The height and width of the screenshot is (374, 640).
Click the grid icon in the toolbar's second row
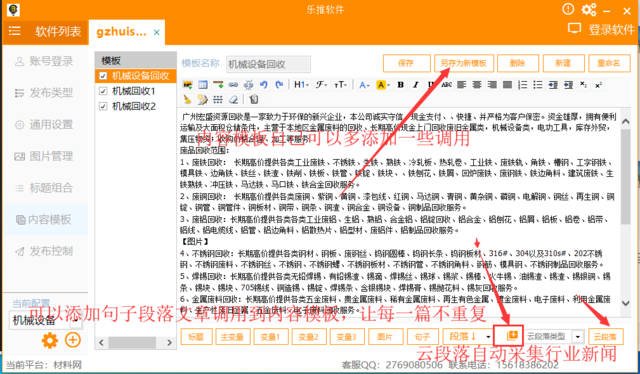click(218, 99)
